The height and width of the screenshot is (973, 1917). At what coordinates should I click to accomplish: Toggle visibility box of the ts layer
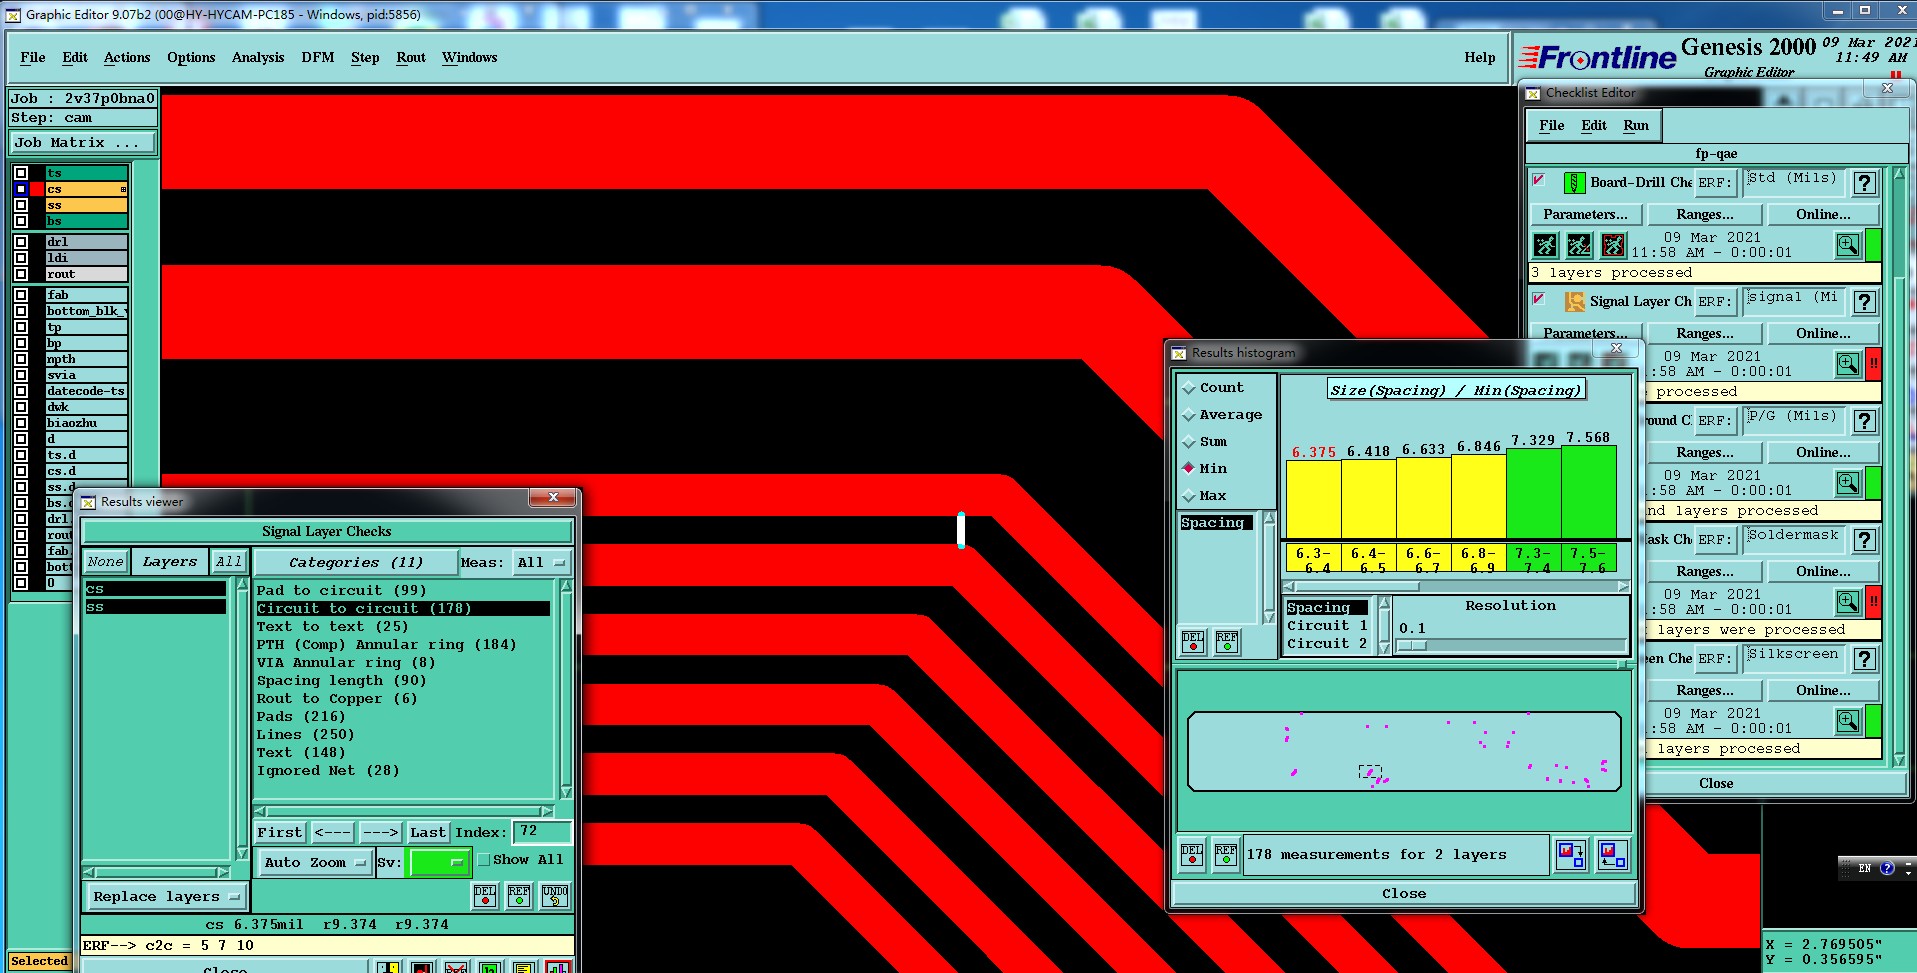coord(21,173)
